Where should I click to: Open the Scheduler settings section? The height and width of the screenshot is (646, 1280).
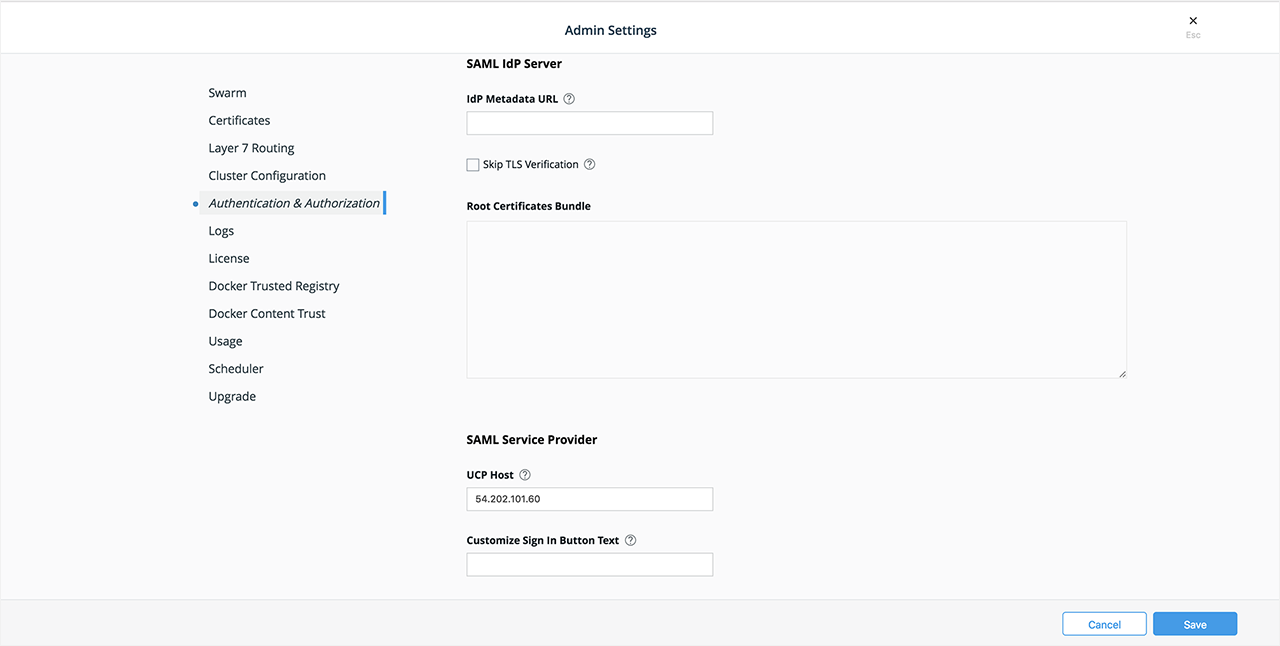tap(236, 368)
